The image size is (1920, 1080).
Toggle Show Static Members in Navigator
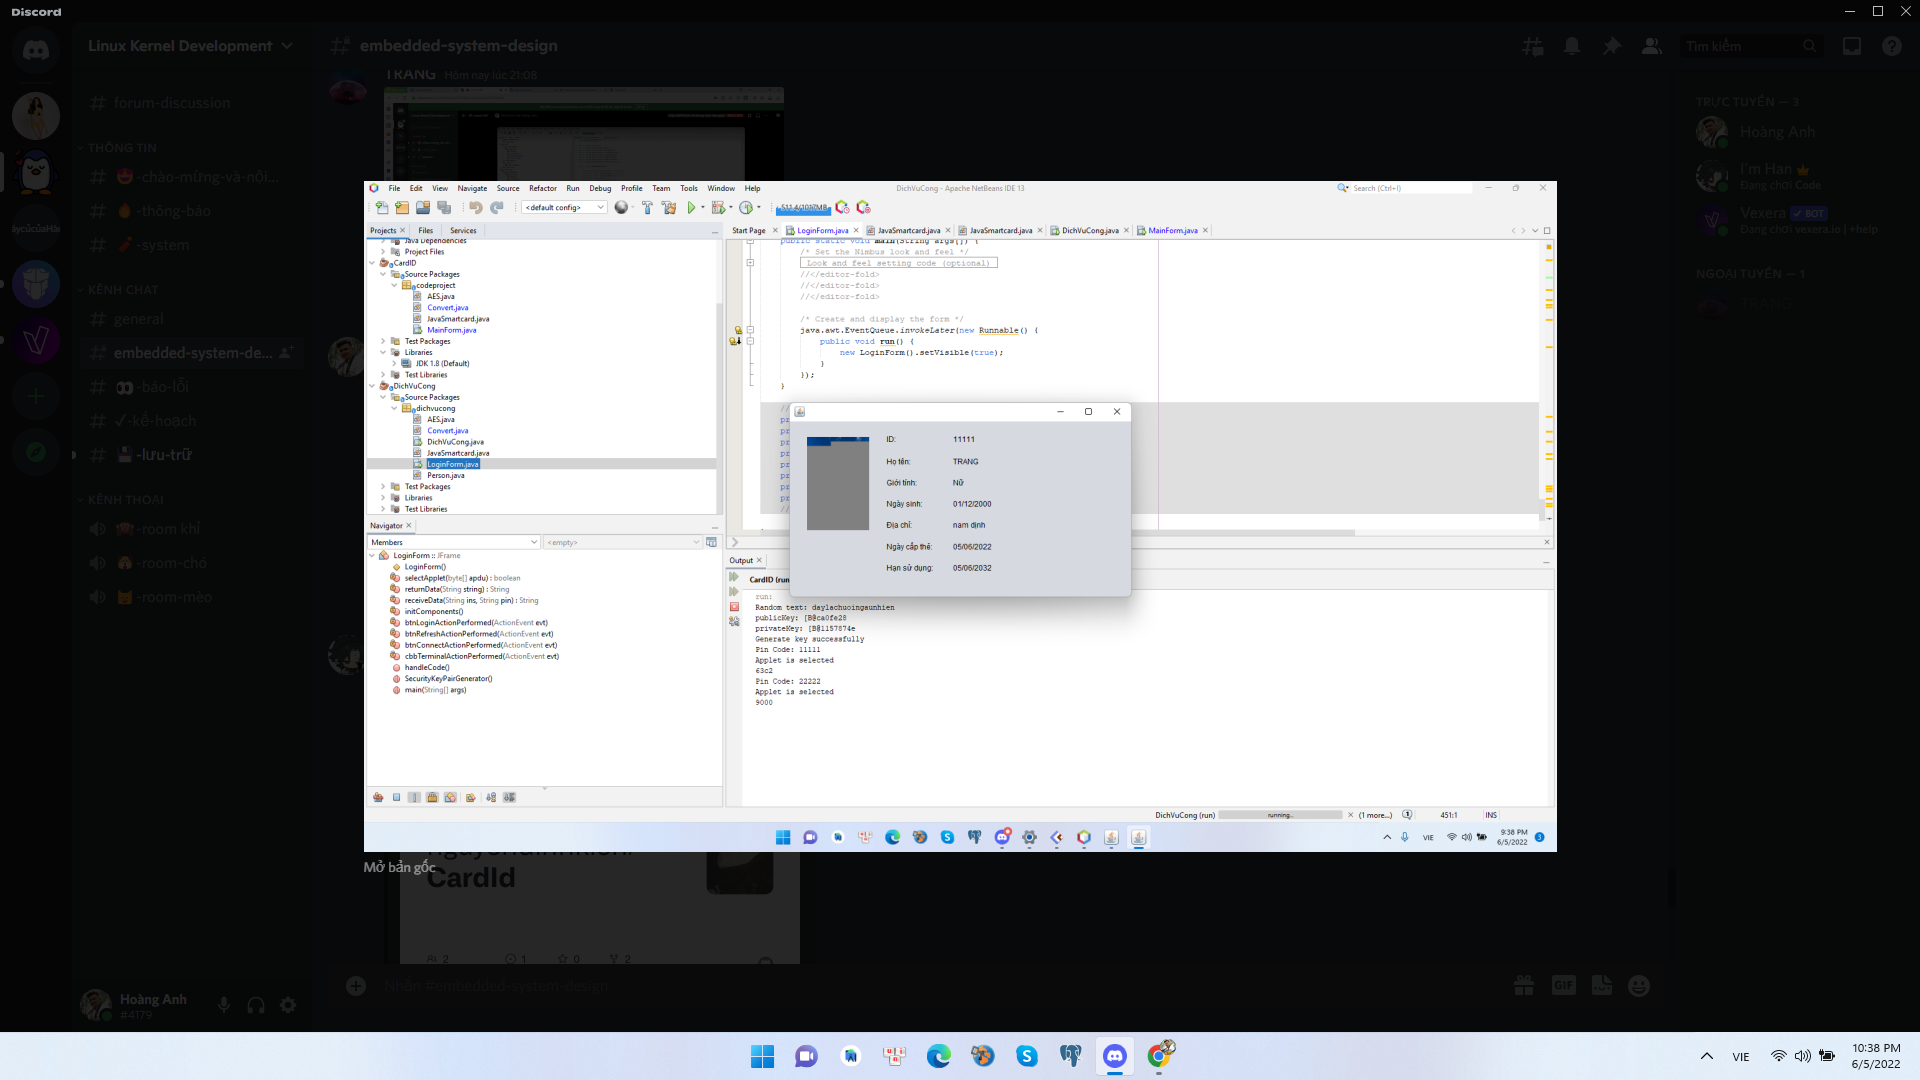coord(413,797)
